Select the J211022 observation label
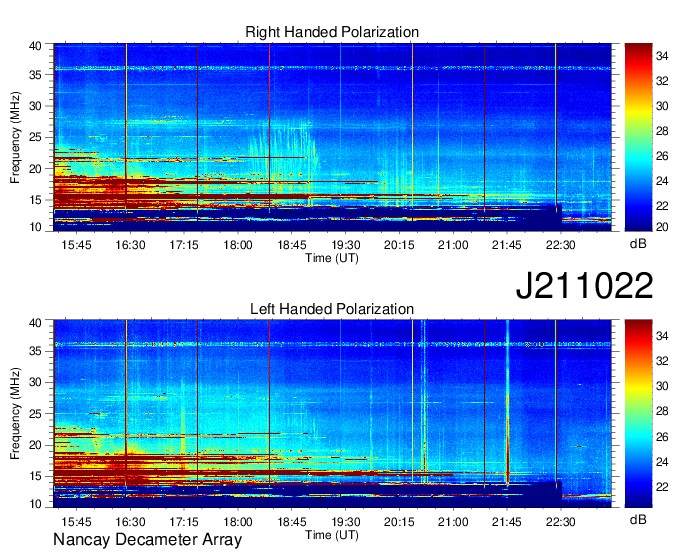680x552 pixels. click(584, 286)
